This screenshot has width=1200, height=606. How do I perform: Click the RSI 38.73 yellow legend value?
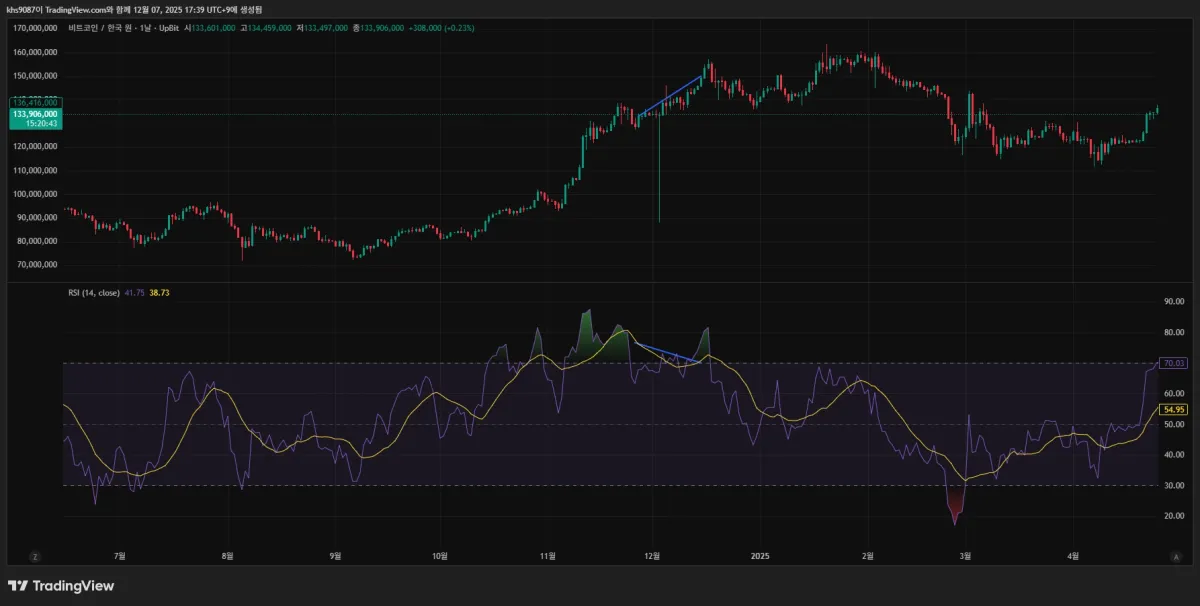(x=159, y=292)
